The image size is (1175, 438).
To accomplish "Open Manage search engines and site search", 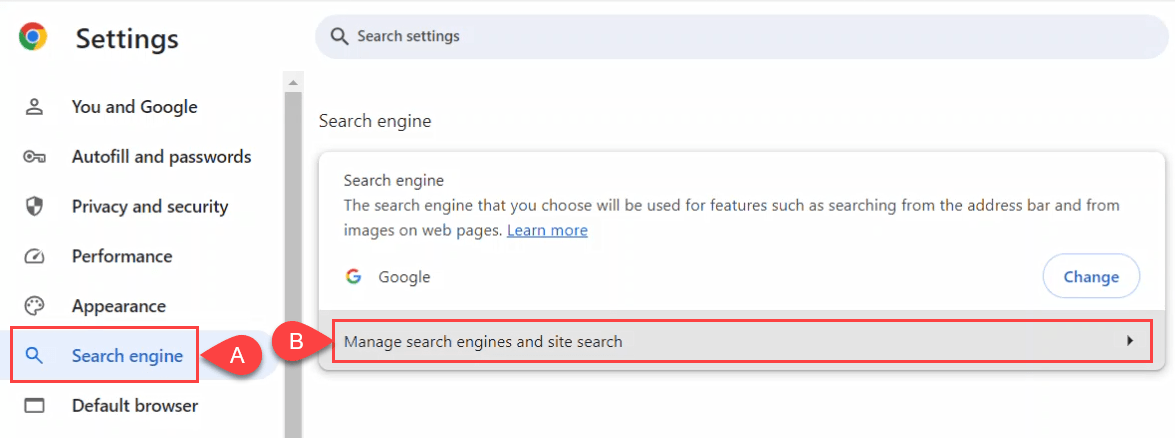I will (x=483, y=342).
